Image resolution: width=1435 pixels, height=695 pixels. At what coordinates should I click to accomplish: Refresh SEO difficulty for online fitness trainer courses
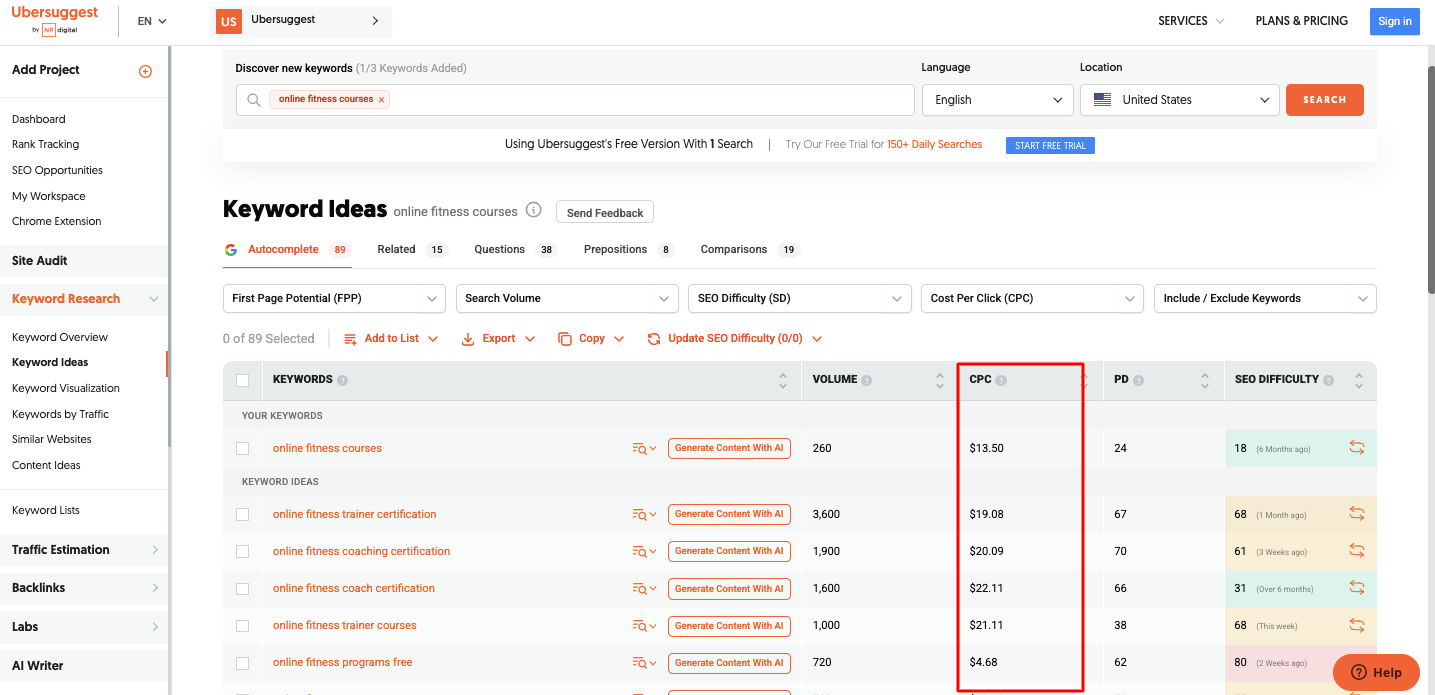coord(1357,625)
